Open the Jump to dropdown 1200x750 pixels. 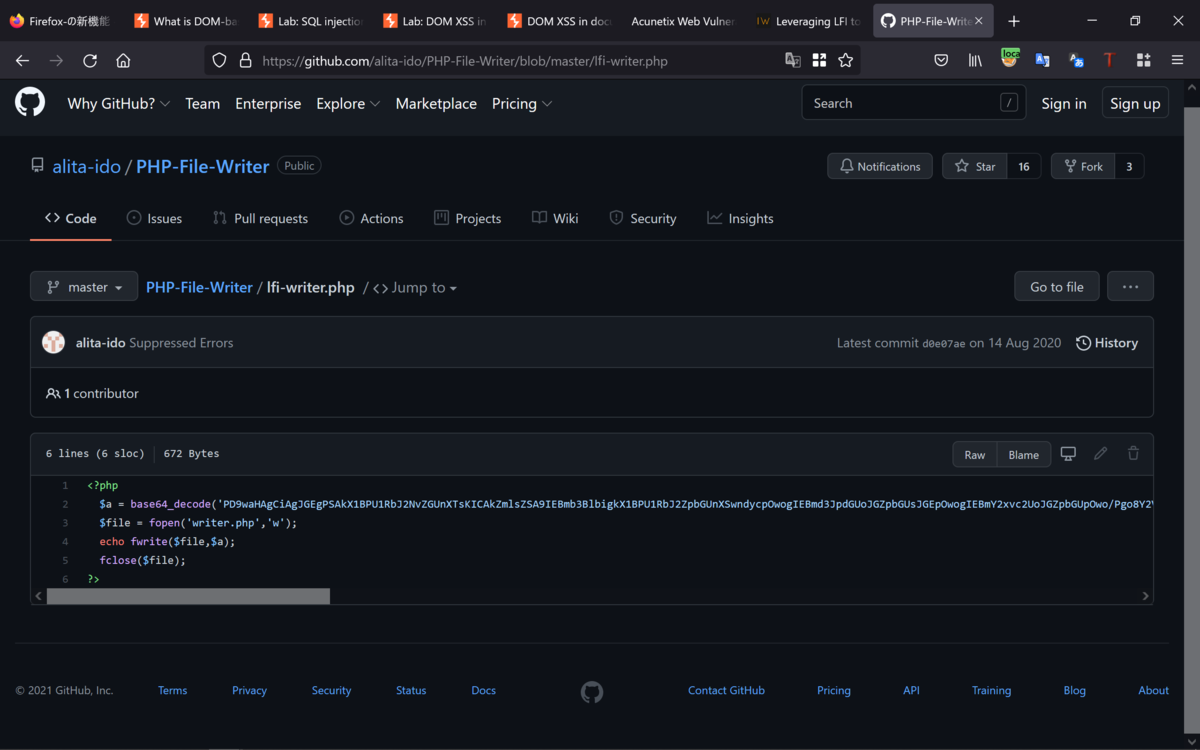tap(415, 288)
